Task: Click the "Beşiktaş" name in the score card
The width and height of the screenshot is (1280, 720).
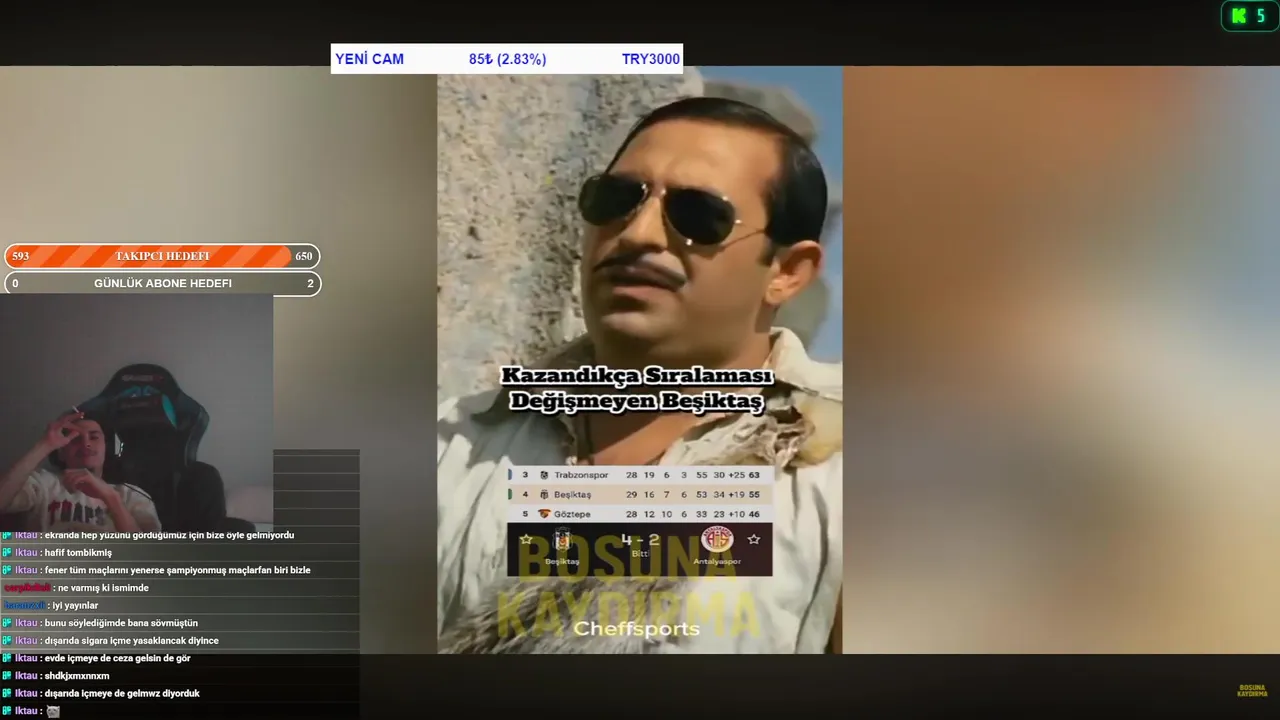Action: (562, 562)
